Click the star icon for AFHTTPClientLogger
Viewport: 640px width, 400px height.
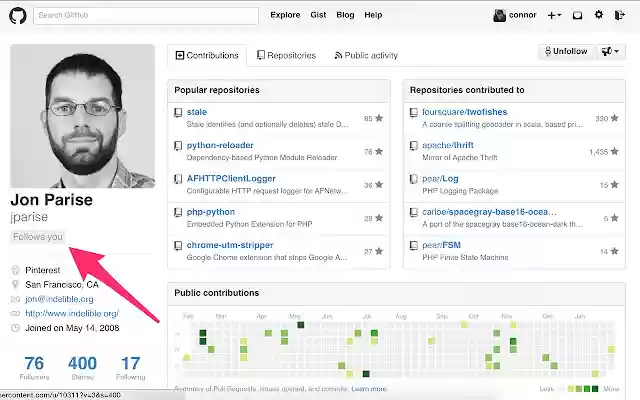tap(379, 185)
